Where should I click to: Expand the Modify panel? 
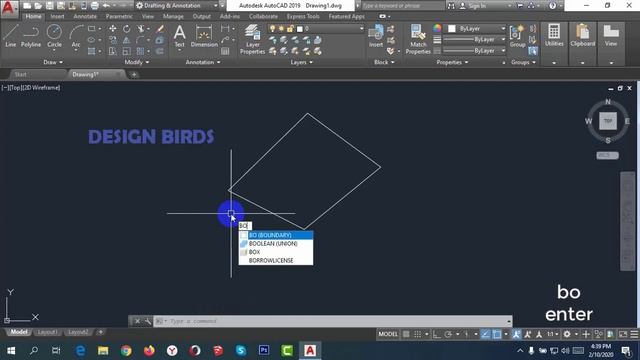(x=137, y=62)
